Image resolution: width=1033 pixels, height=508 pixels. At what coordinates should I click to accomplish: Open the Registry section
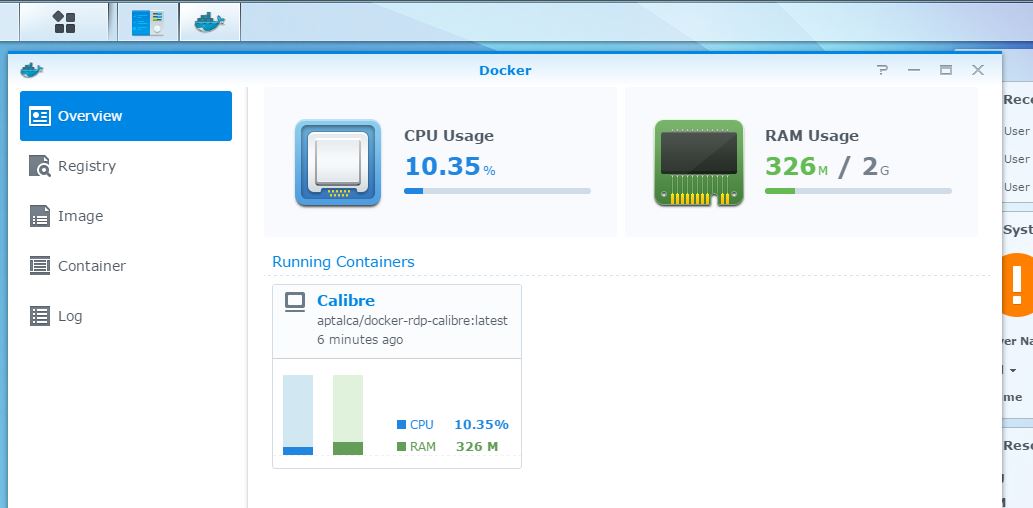click(126, 166)
